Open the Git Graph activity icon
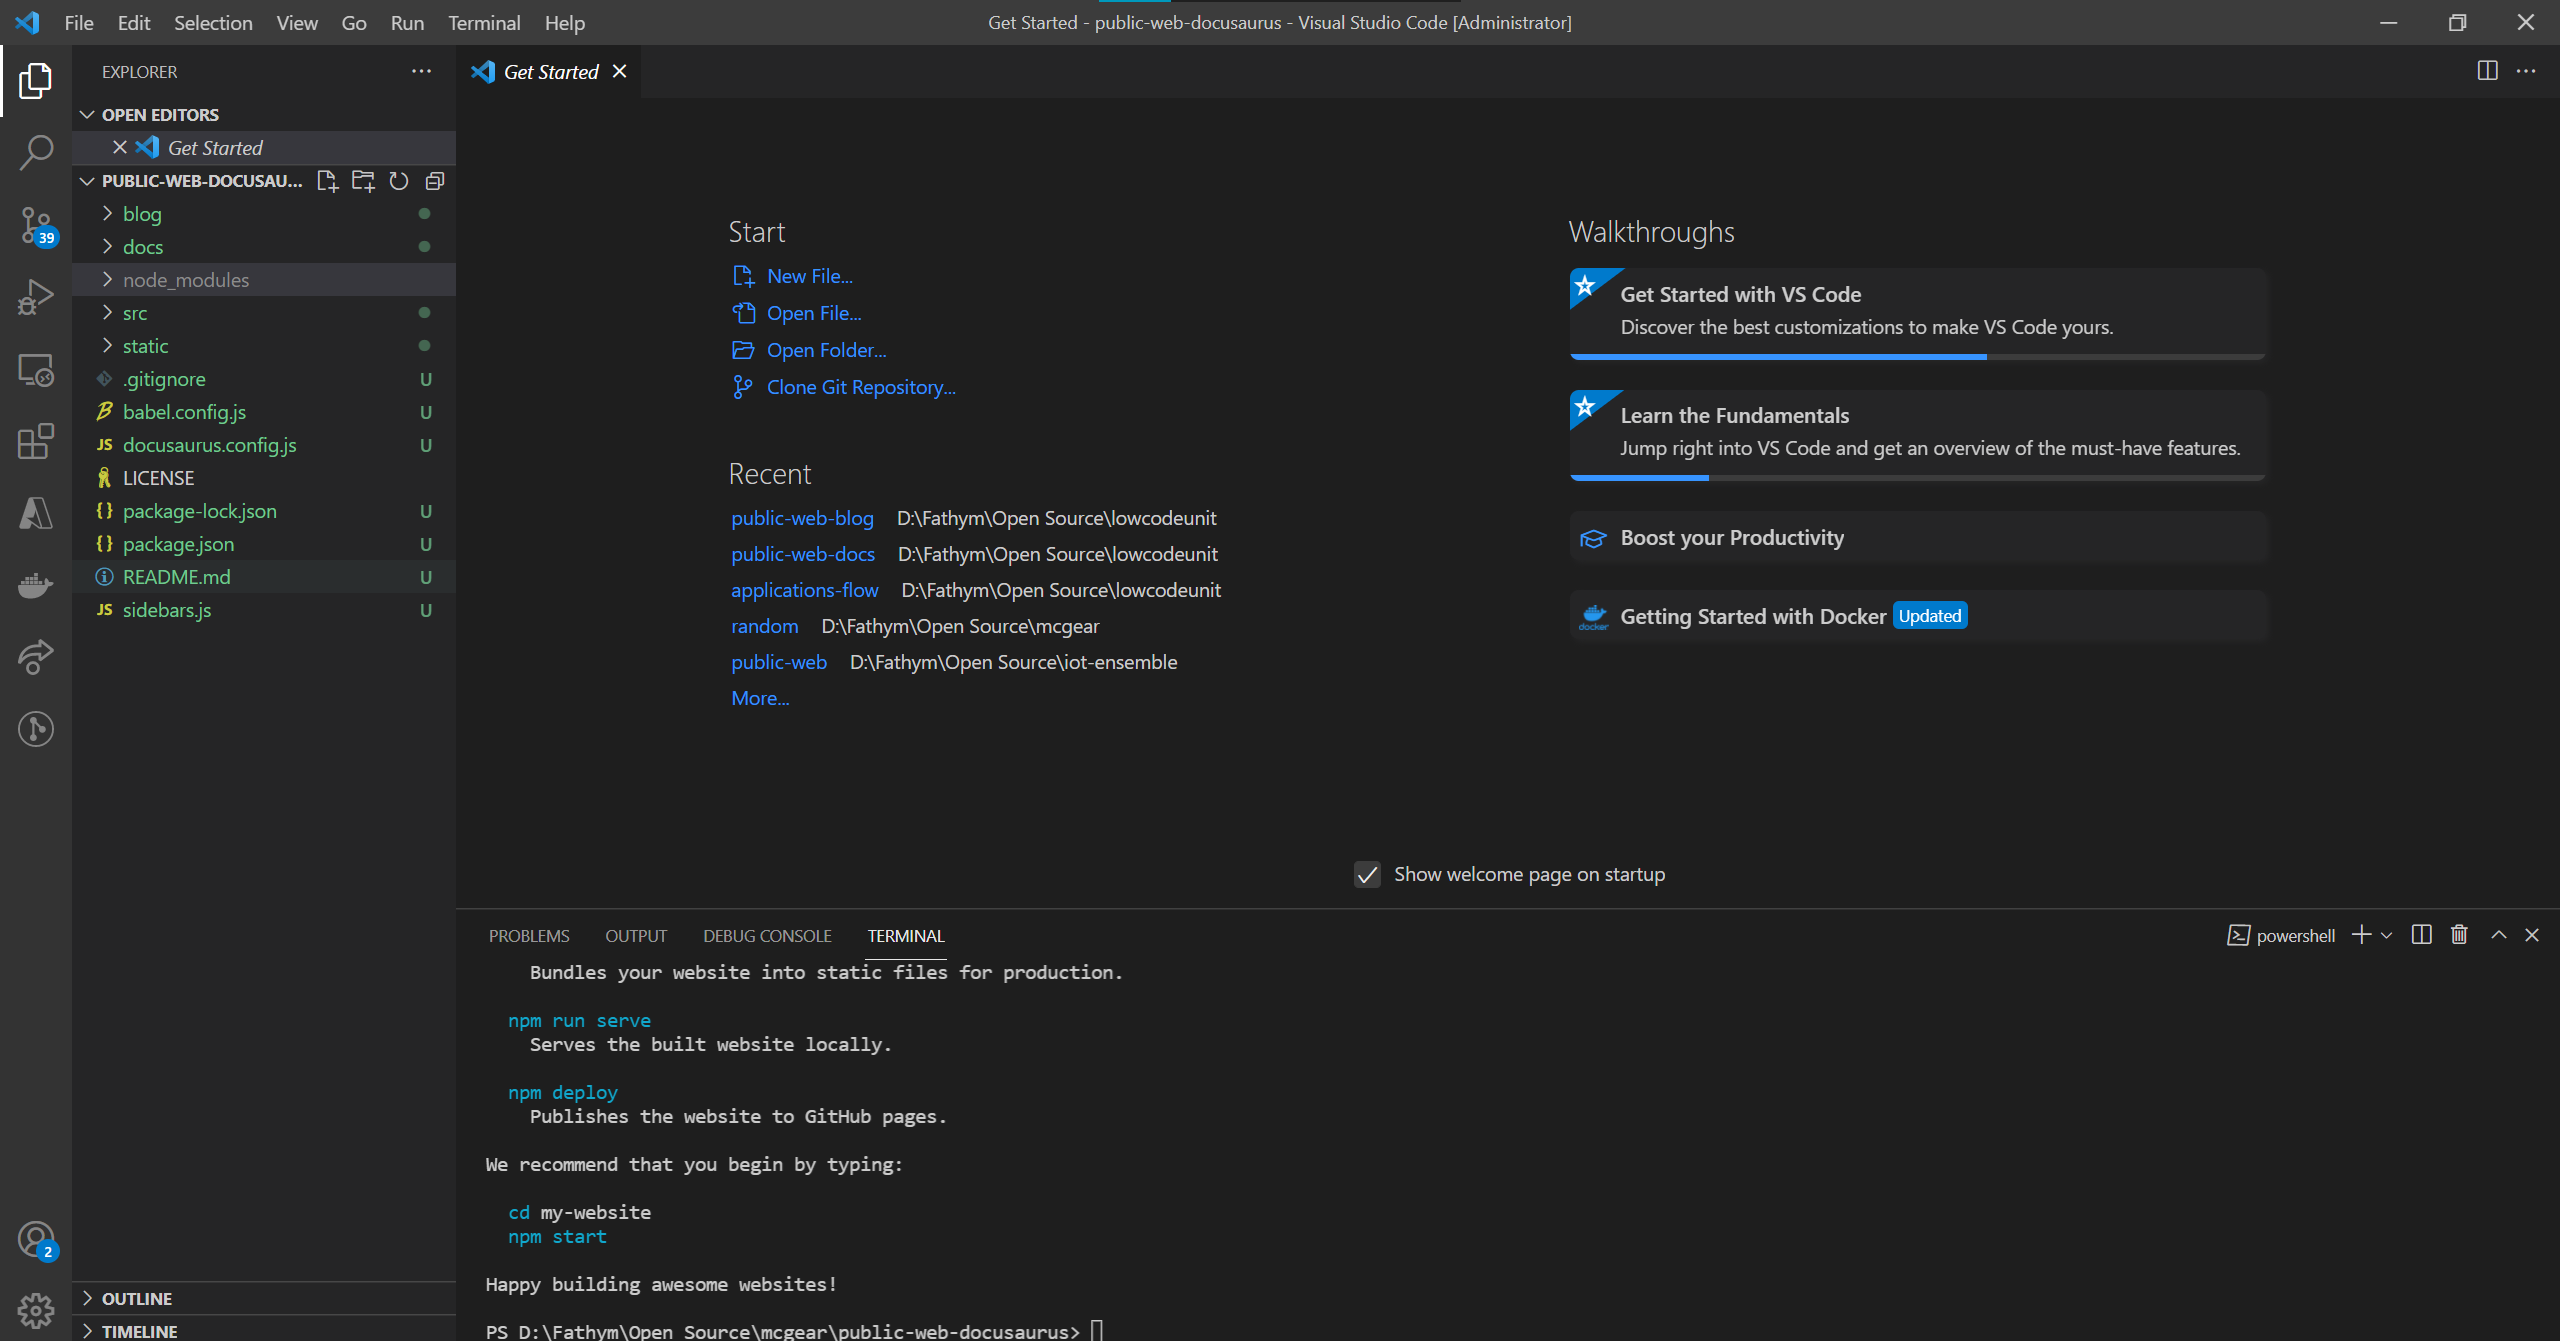The width and height of the screenshot is (2560, 1341). (x=36, y=729)
